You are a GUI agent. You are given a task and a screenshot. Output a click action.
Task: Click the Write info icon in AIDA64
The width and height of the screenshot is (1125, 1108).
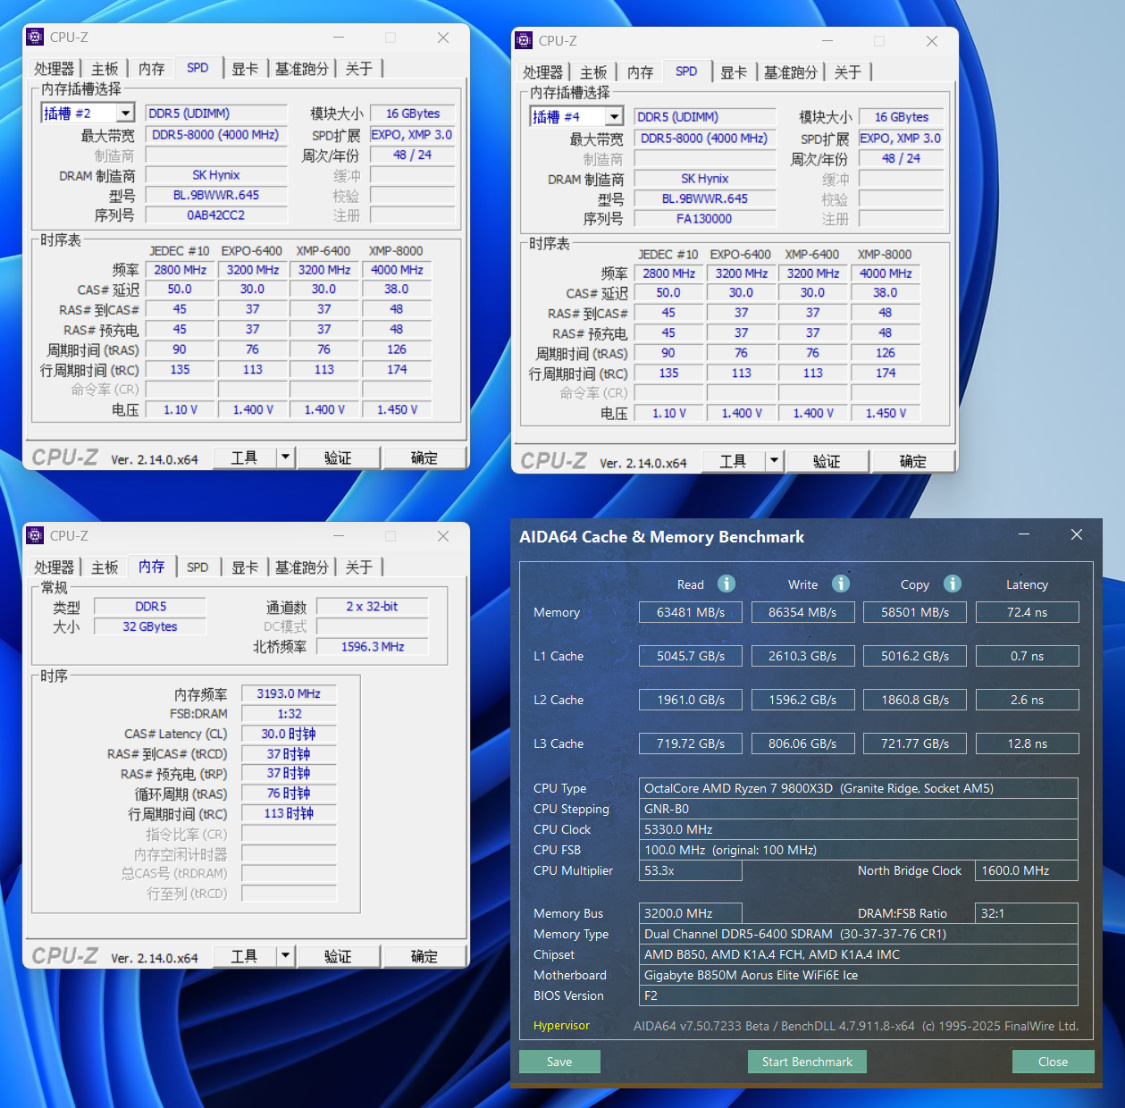840,584
